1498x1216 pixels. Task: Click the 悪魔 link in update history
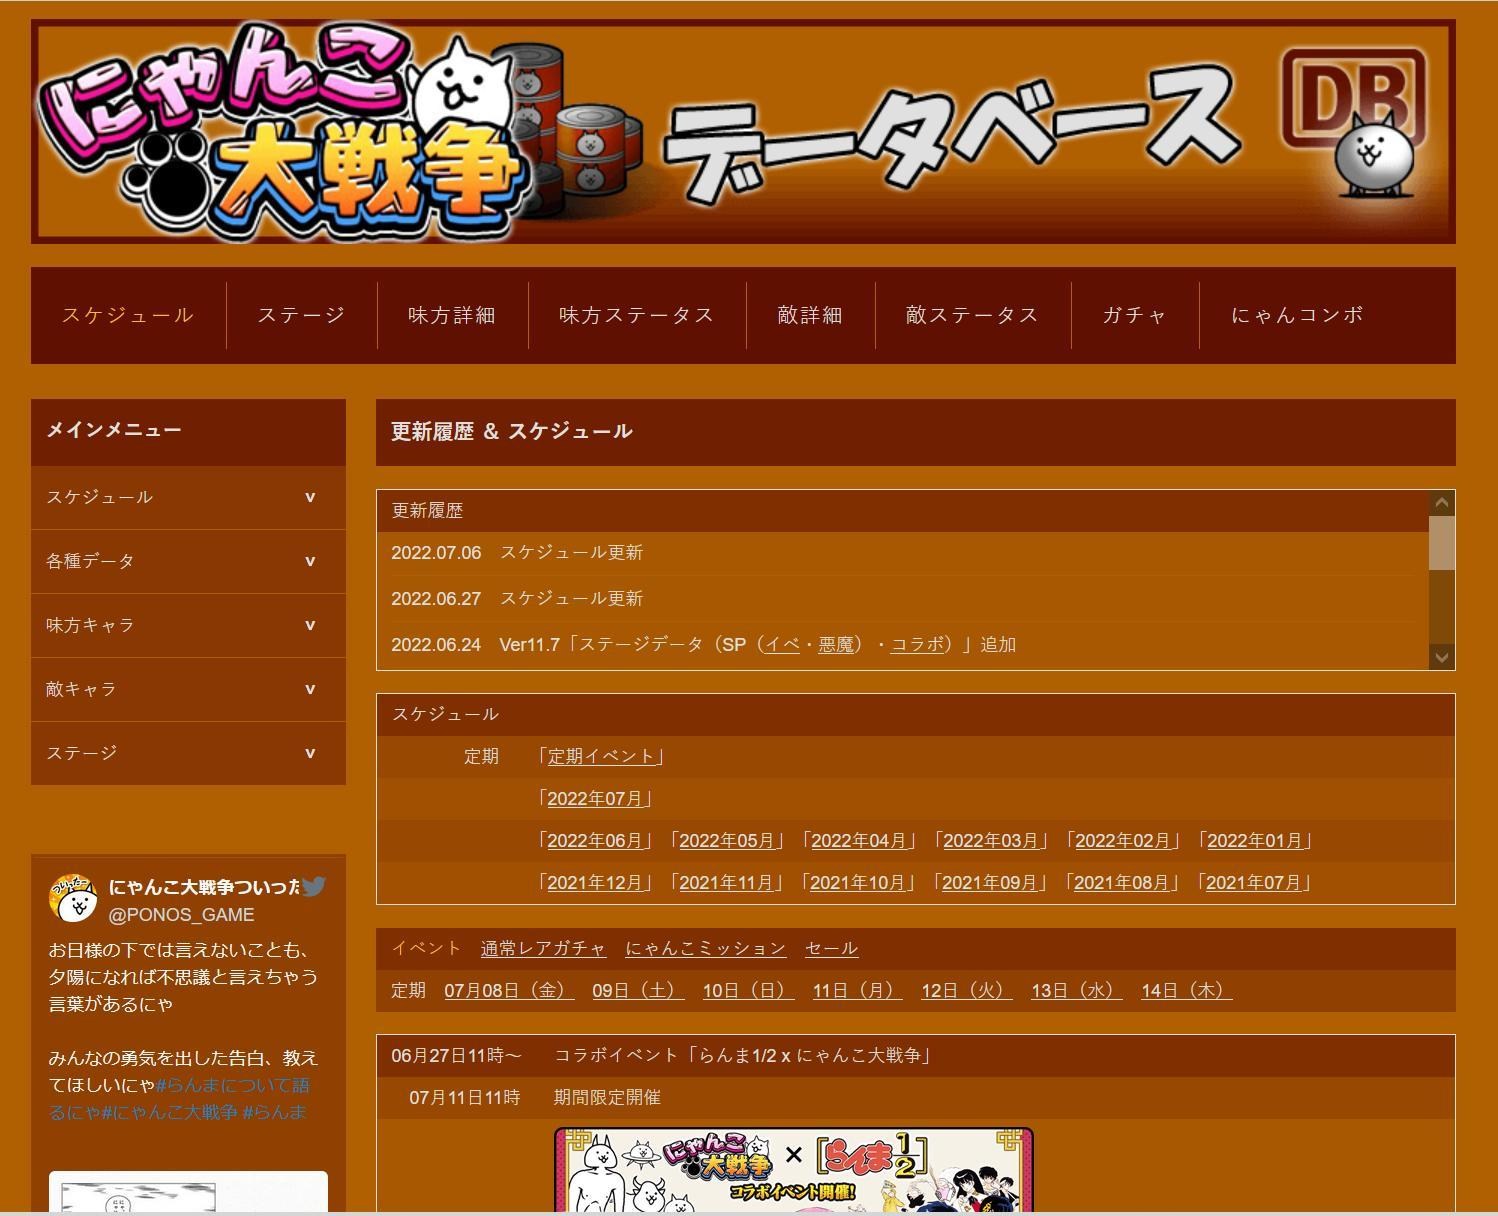coord(836,645)
